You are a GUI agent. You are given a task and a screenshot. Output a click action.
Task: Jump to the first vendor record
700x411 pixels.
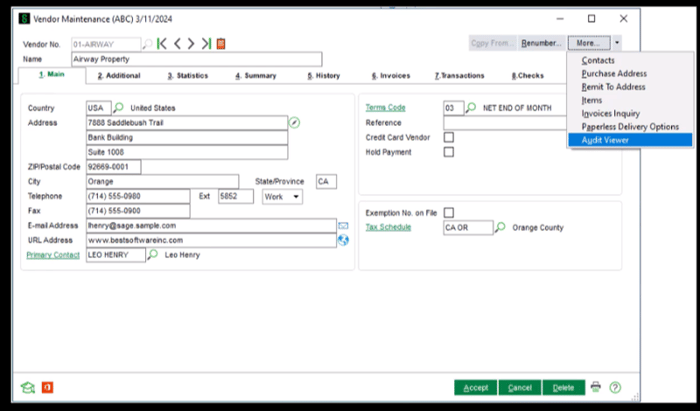pos(162,43)
